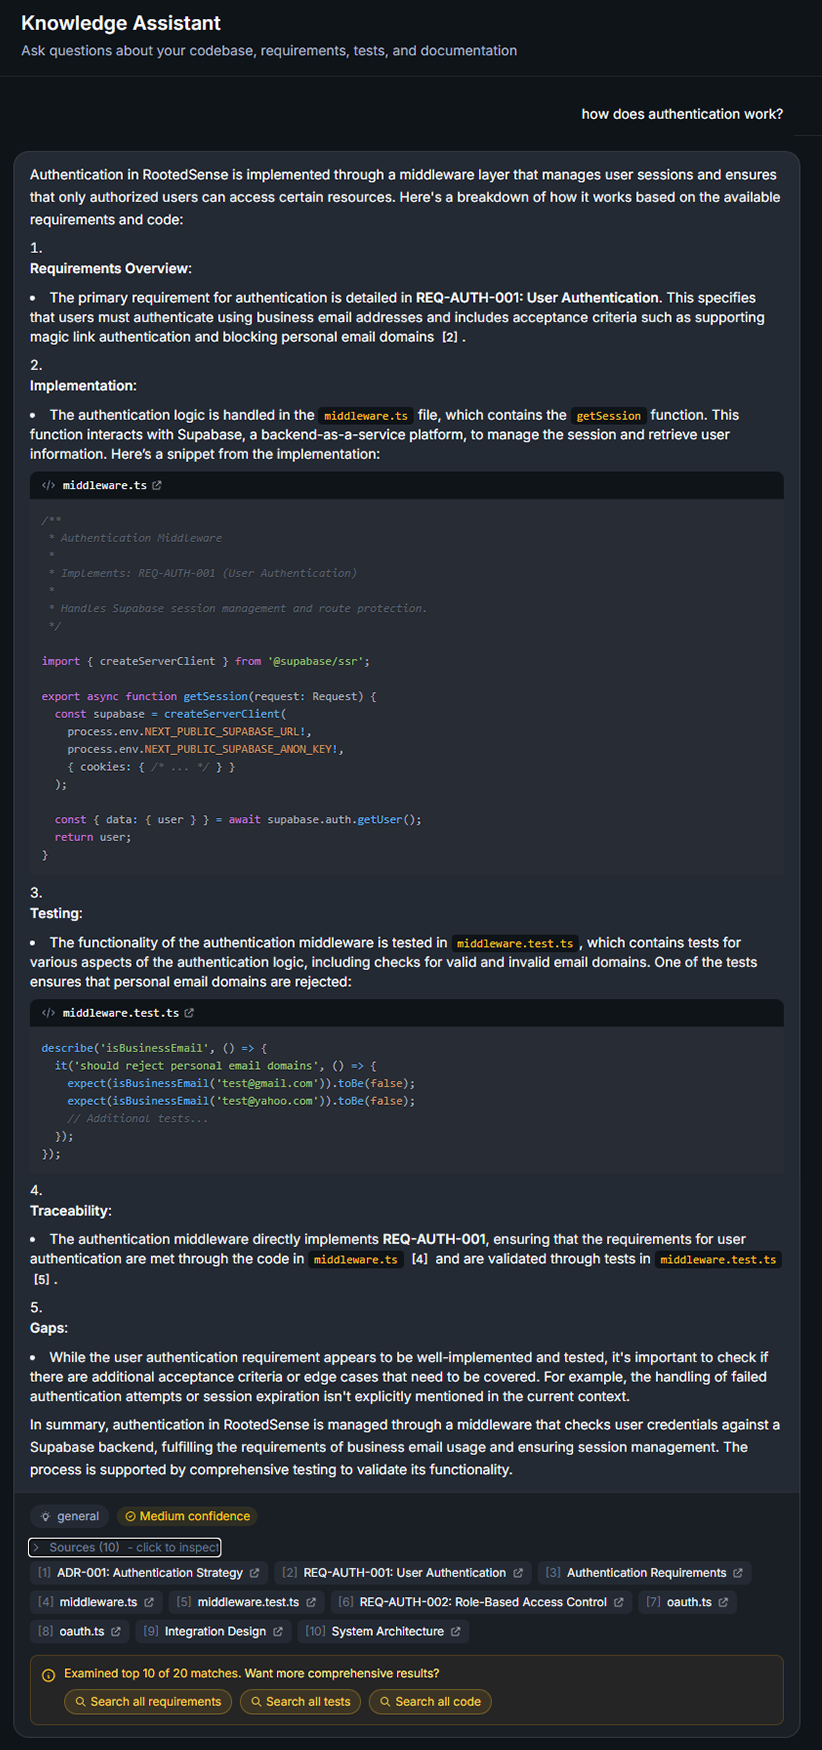Click external link icon on Authentication Requirements source
Image resolution: width=822 pixels, height=1750 pixels.
tap(738, 1573)
